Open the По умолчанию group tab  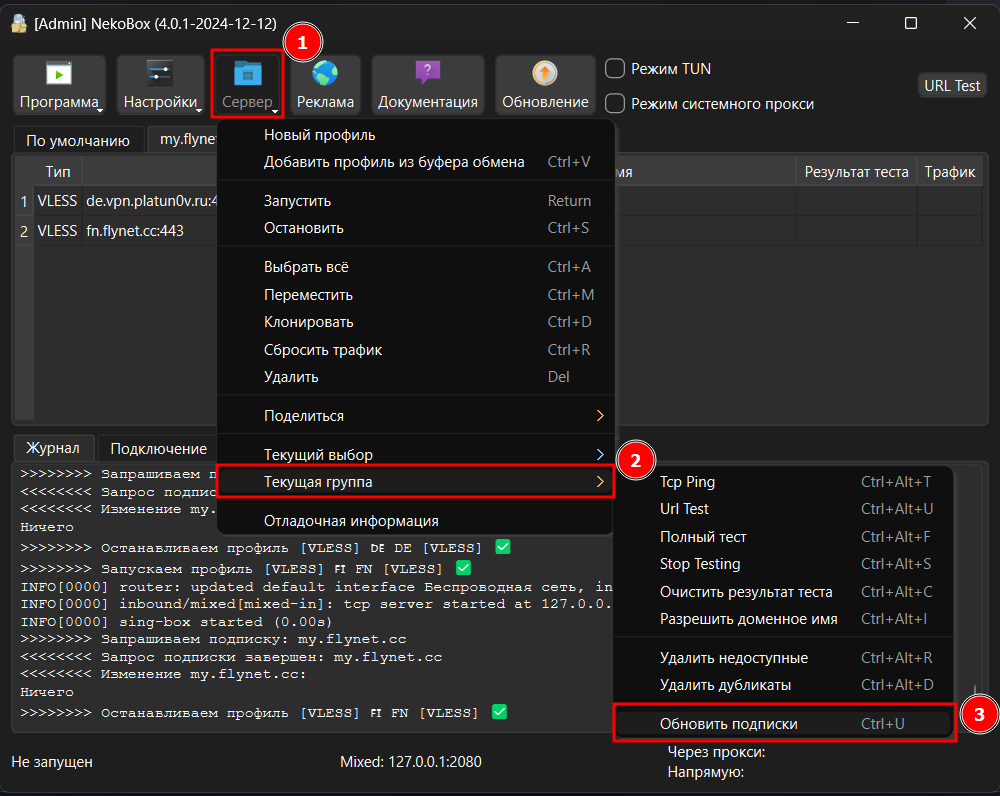(78, 140)
